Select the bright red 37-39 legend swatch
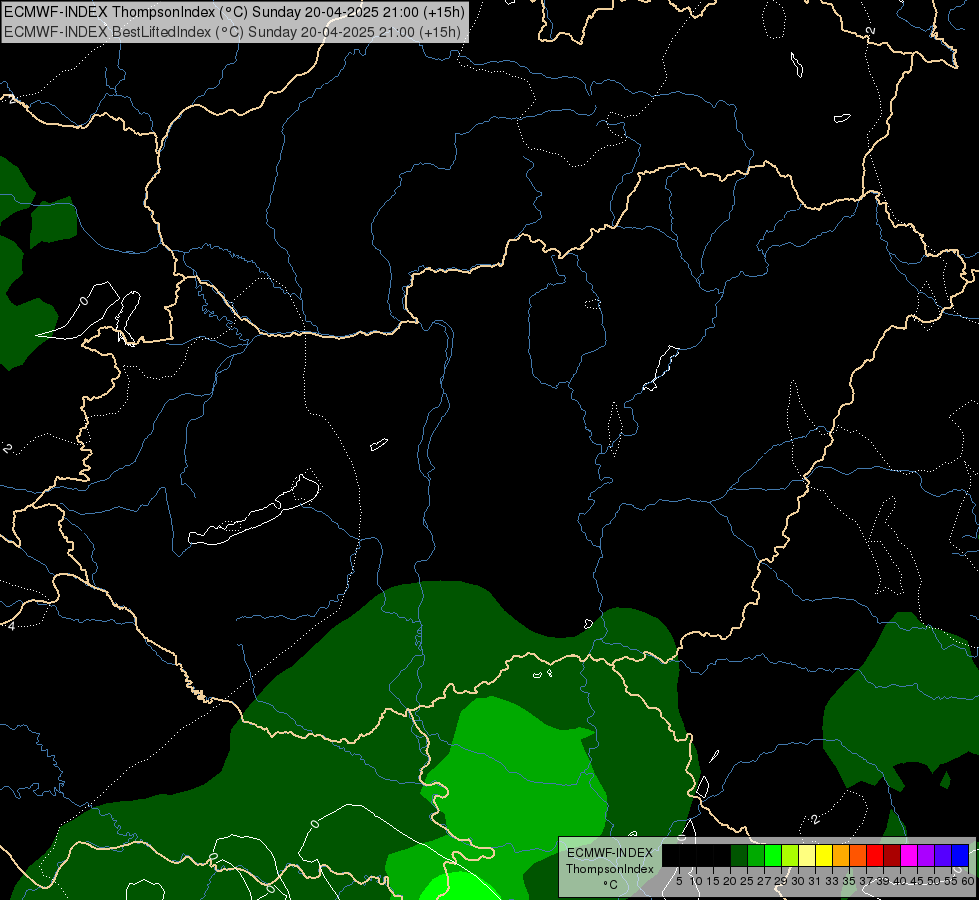The width and height of the screenshot is (979, 900). [x=876, y=855]
